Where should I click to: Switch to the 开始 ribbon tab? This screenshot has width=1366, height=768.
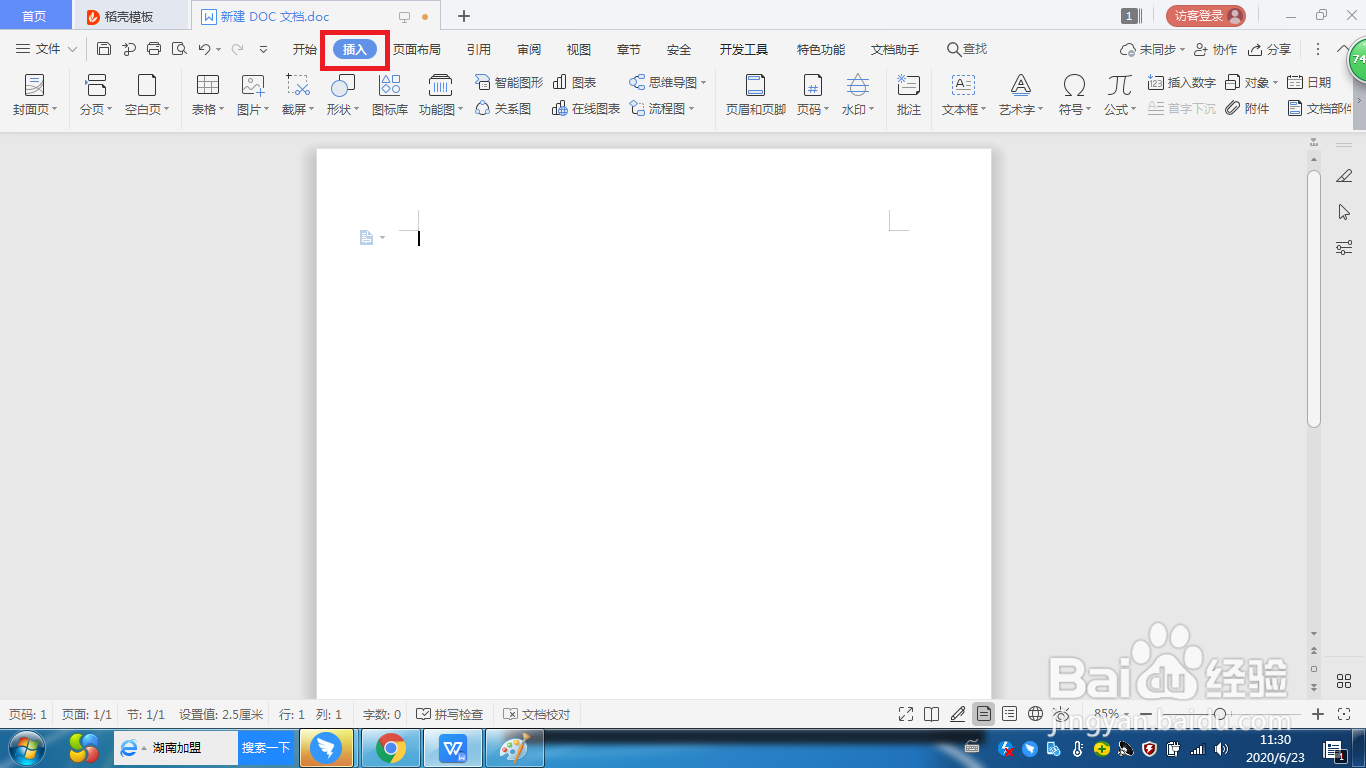(304, 49)
